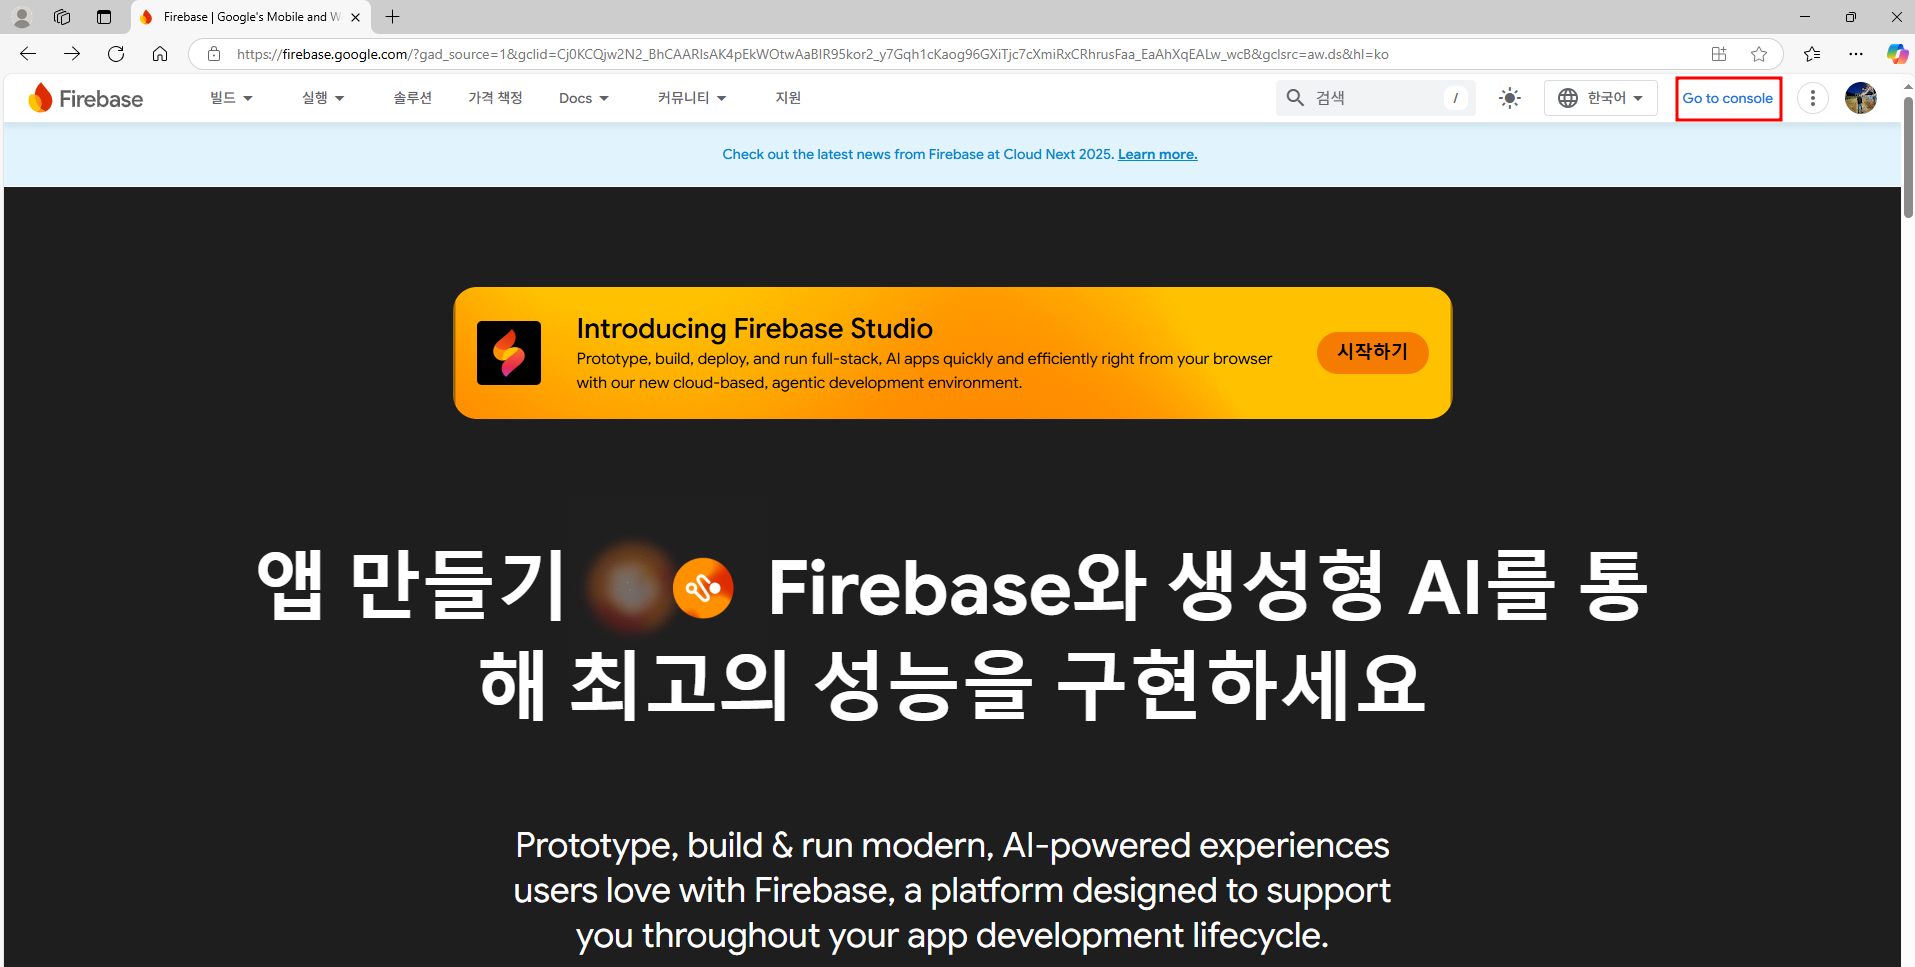Open the 가격 책정 page
The image size is (1915, 967).
coord(495,98)
